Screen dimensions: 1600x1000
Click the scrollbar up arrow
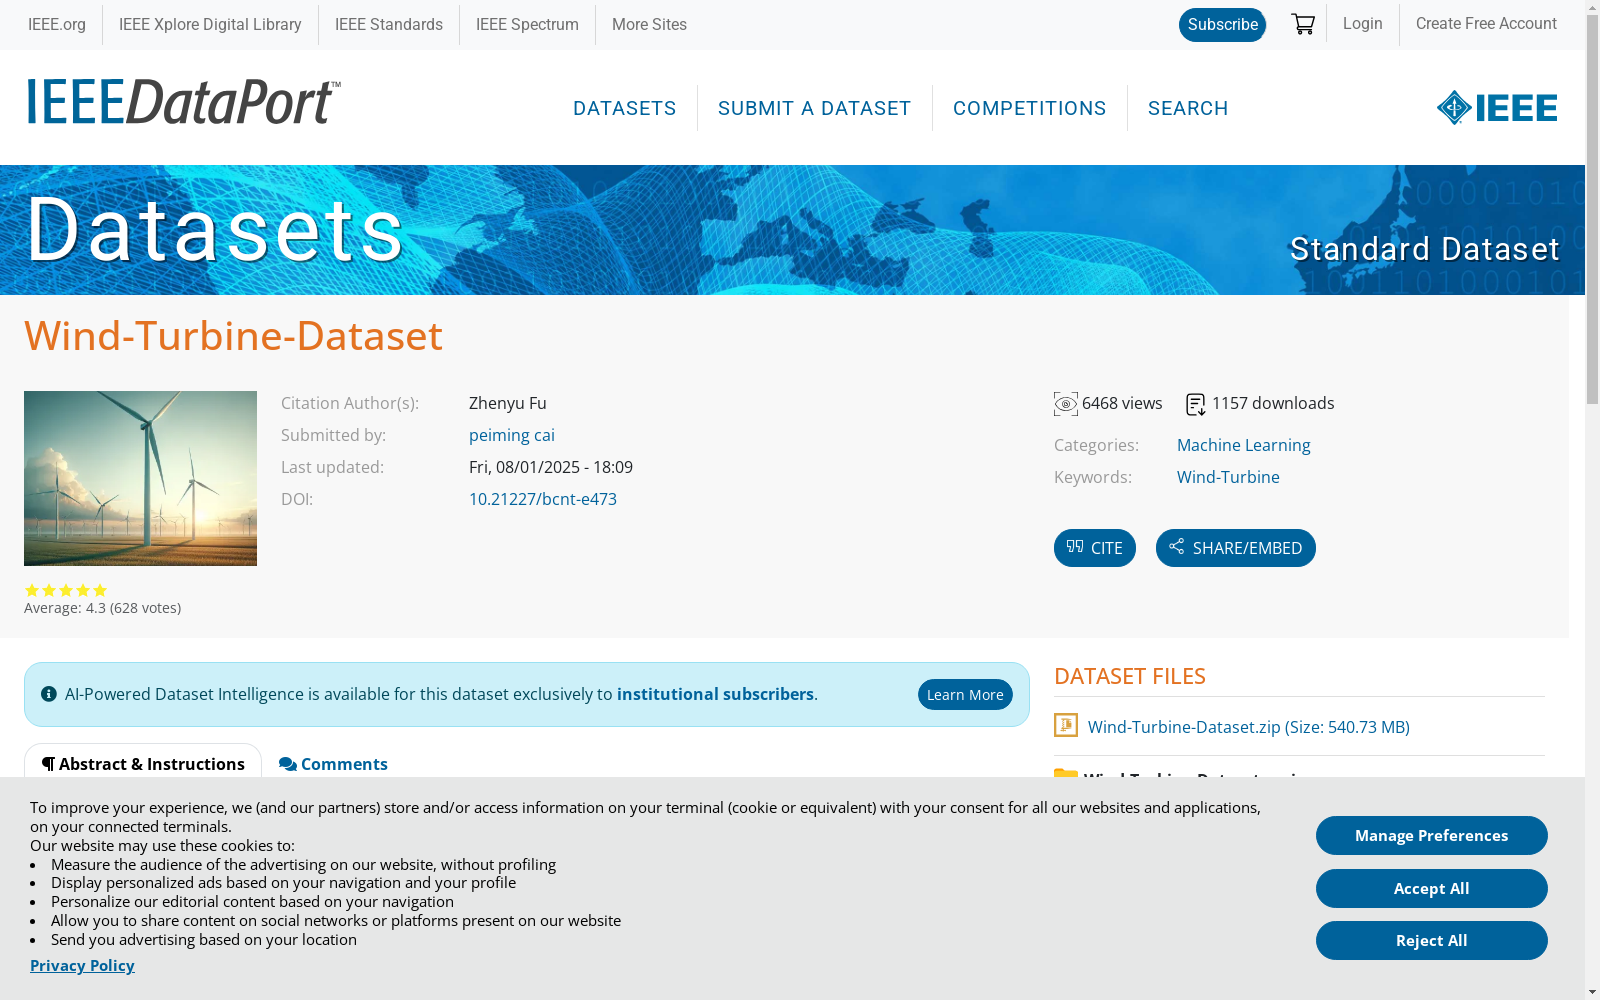pyautogui.click(x=1592, y=8)
